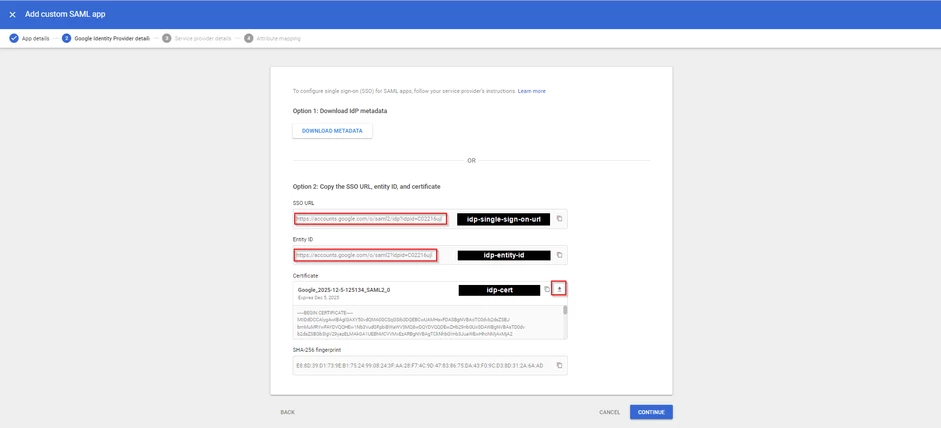941x428 pixels.
Task: Go to Google Identity Provider details step
Action: click(106, 38)
